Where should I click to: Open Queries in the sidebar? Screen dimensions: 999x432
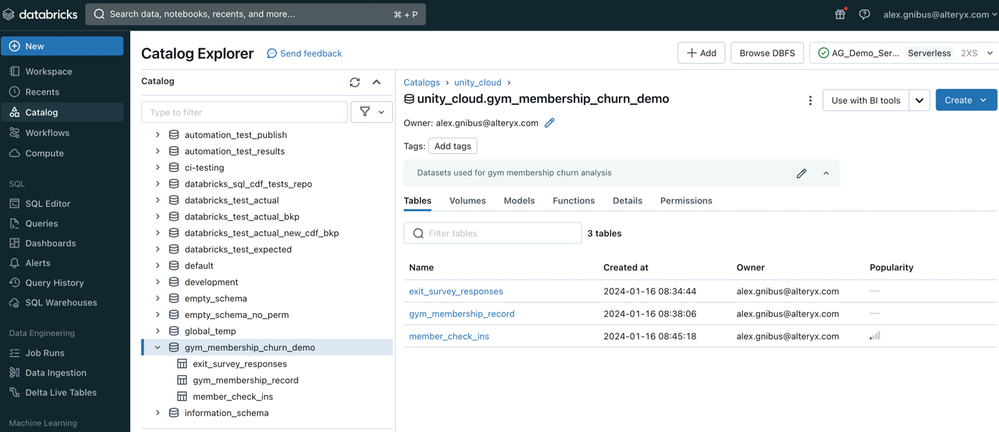(x=62, y=224)
